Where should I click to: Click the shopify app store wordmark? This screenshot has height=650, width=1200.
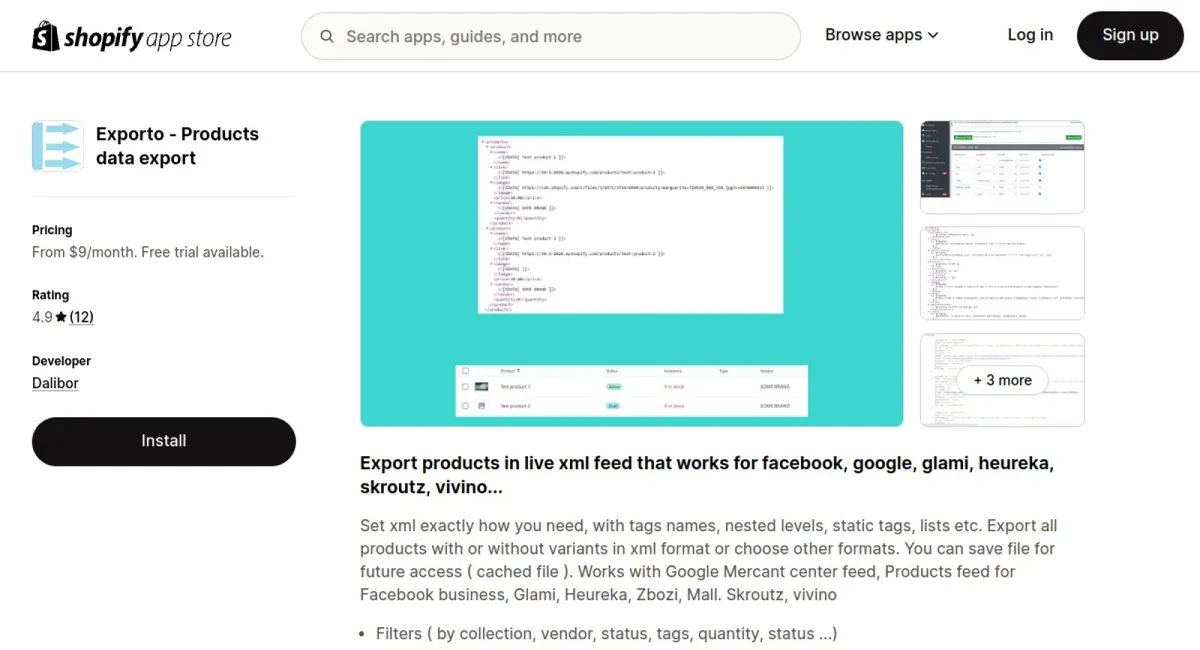(x=147, y=38)
